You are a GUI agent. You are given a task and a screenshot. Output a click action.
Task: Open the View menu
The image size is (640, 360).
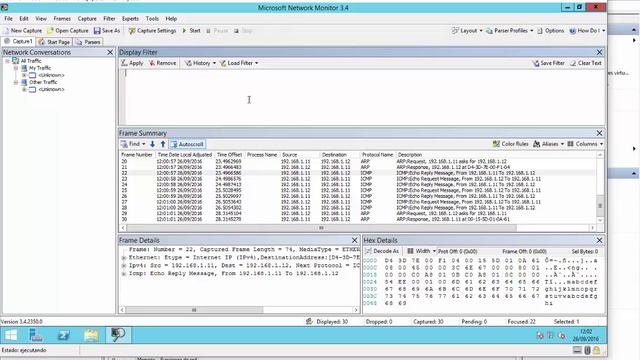point(41,19)
